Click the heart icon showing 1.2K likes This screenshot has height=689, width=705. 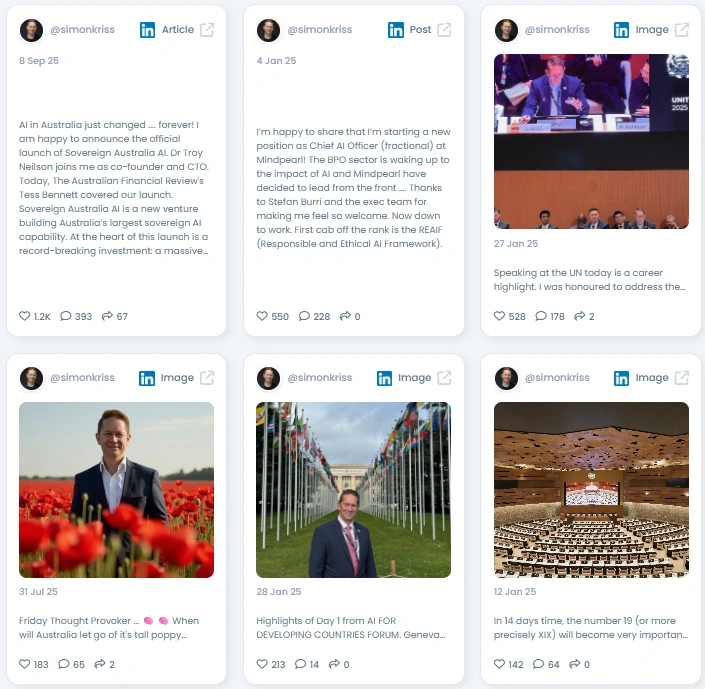click(x=25, y=316)
